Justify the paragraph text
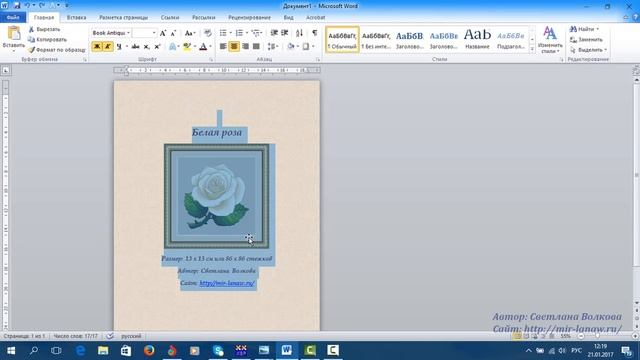The image size is (640, 360). tap(256, 47)
